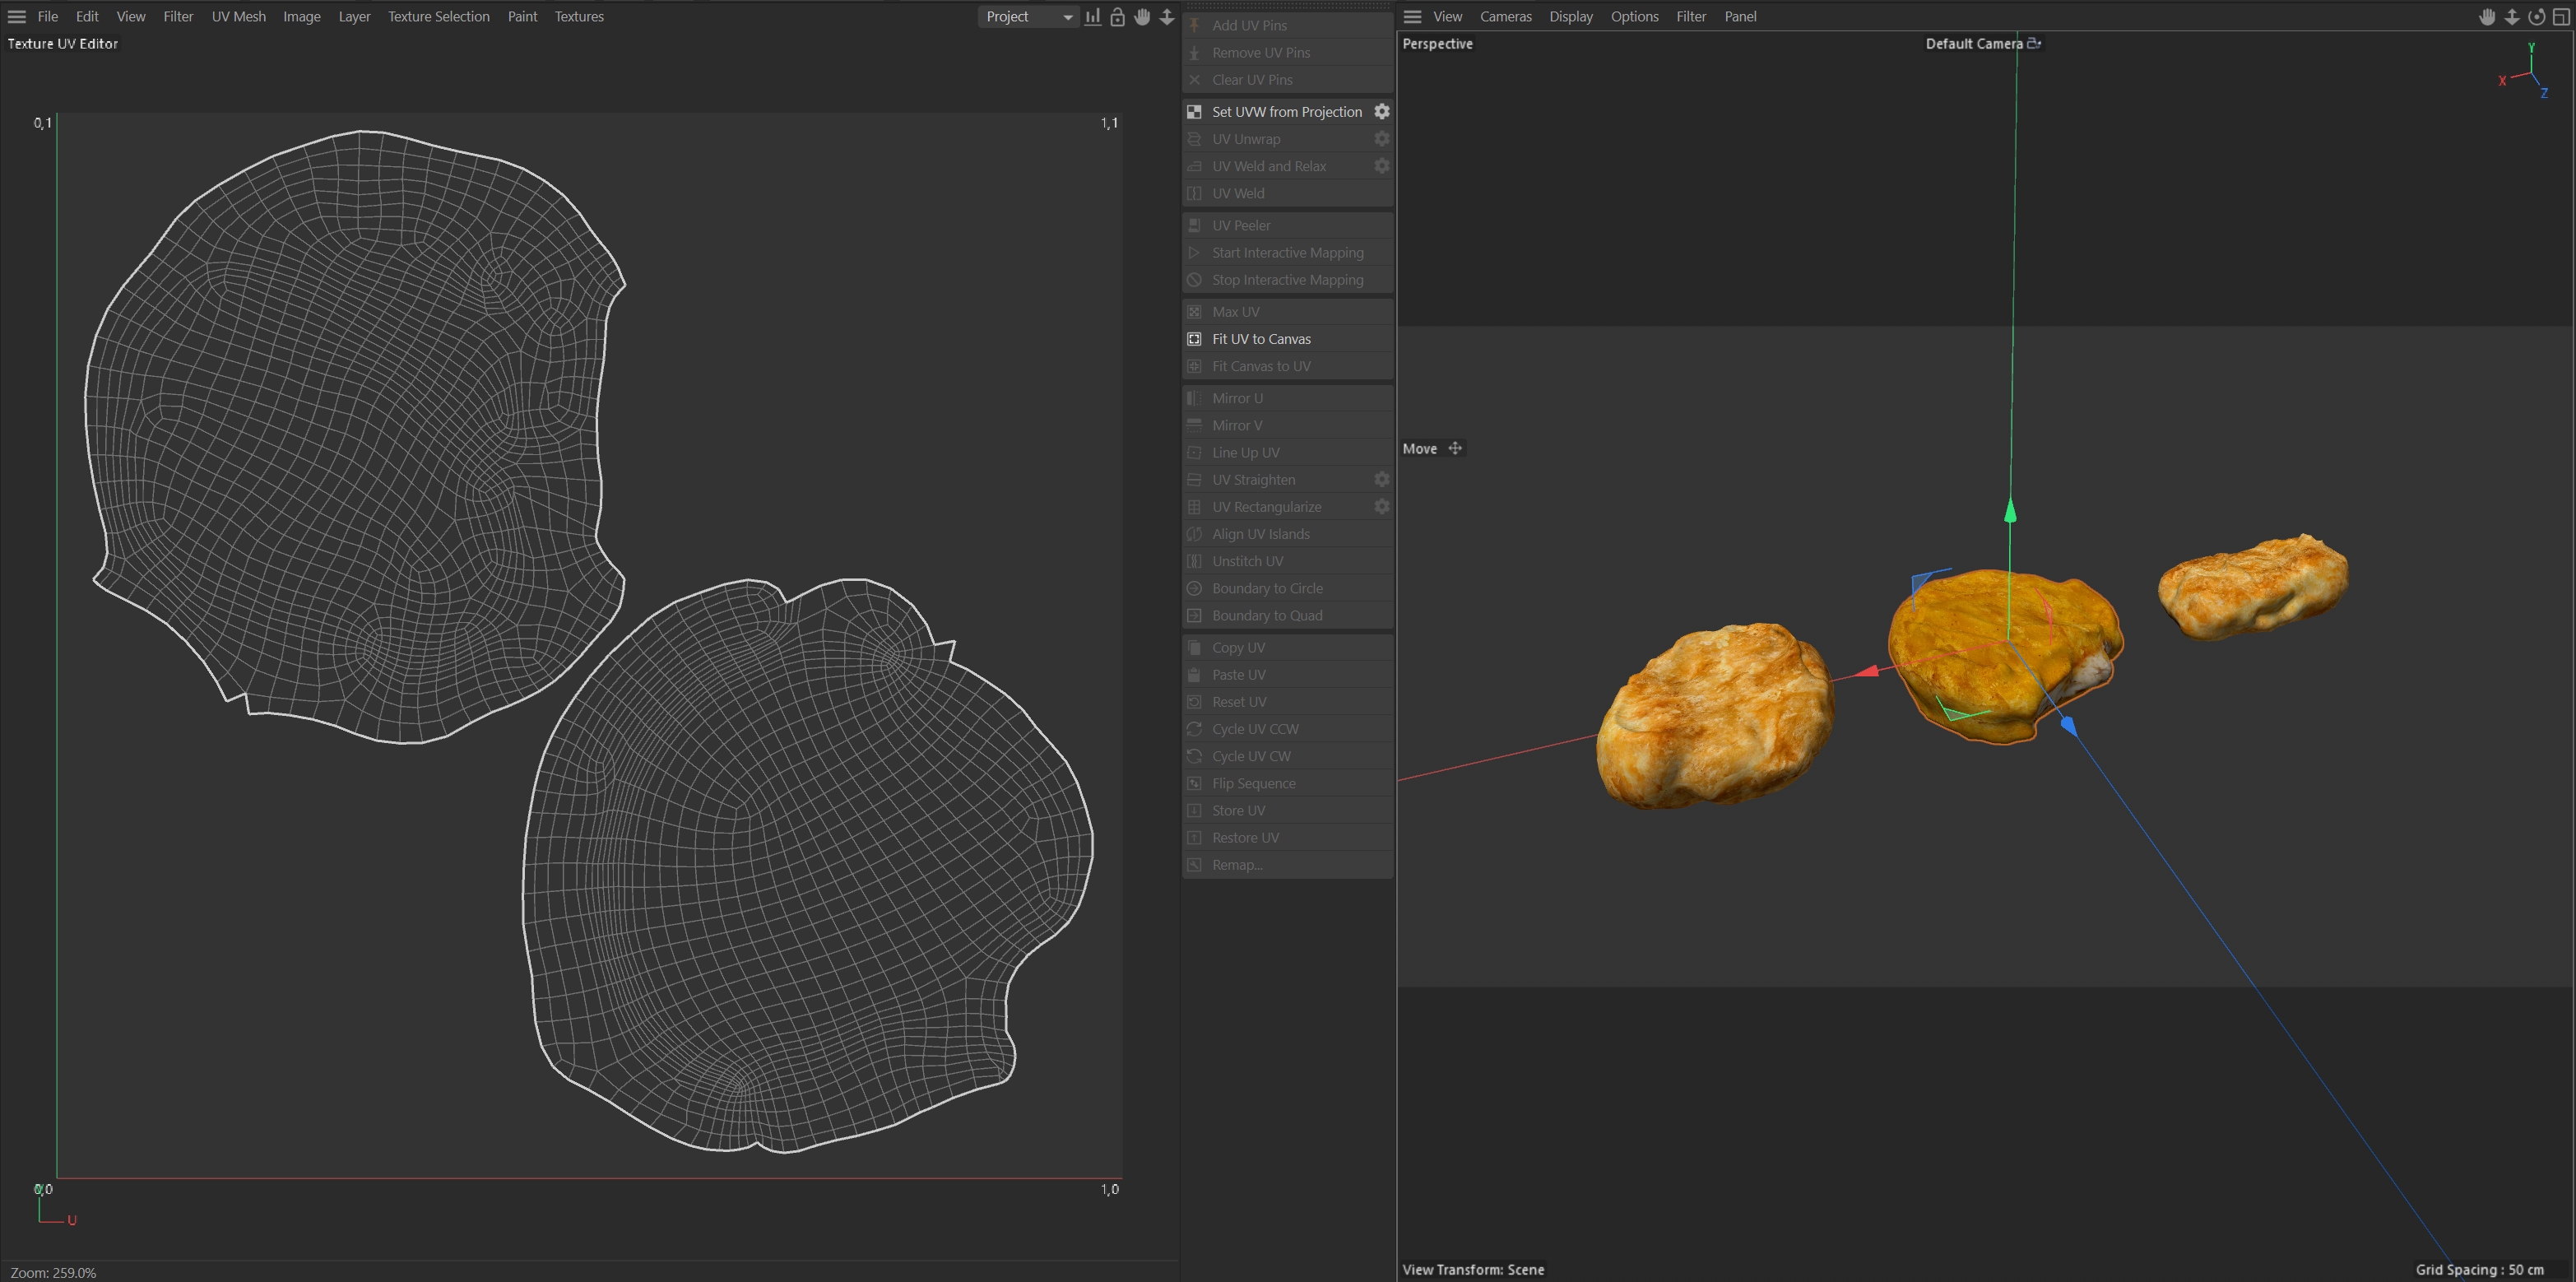Toggle the lock icon in UV editor
The width and height of the screenshot is (2576, 1282).
click(1117, 16)
